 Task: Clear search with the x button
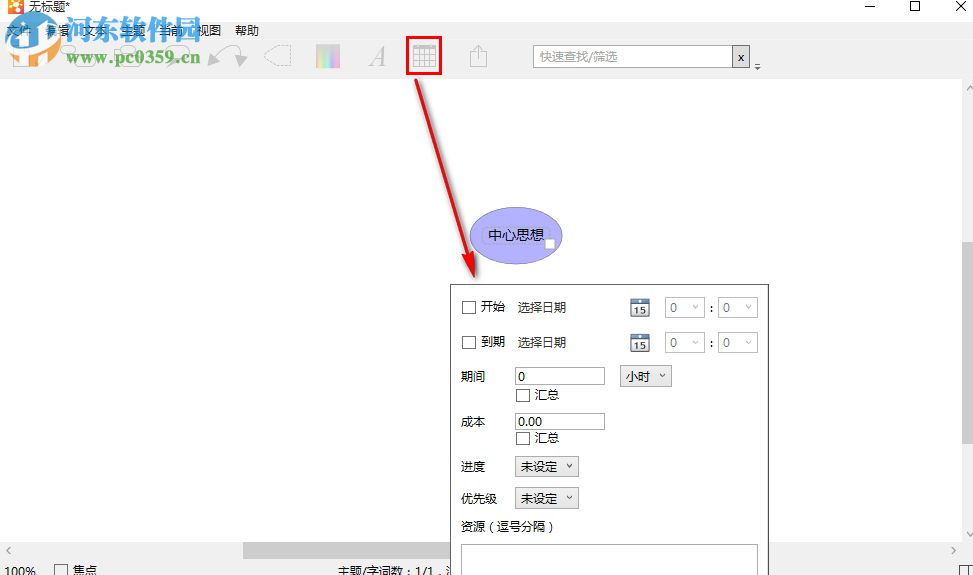[x=740, y=57]
